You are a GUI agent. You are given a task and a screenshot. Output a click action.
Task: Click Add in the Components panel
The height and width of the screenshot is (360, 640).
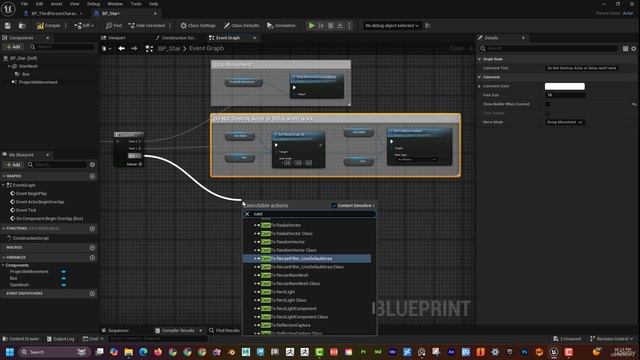(x=13, y=47)
